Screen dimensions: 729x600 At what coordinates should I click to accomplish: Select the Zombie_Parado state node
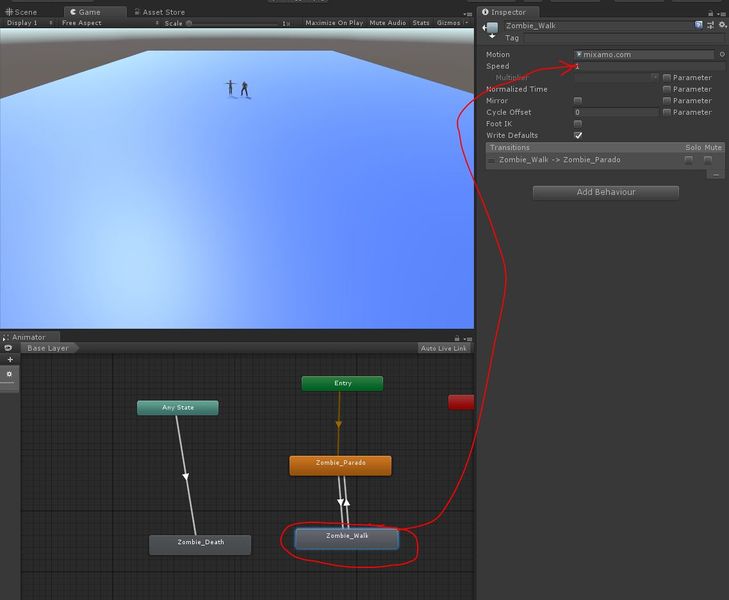(340, 465)
